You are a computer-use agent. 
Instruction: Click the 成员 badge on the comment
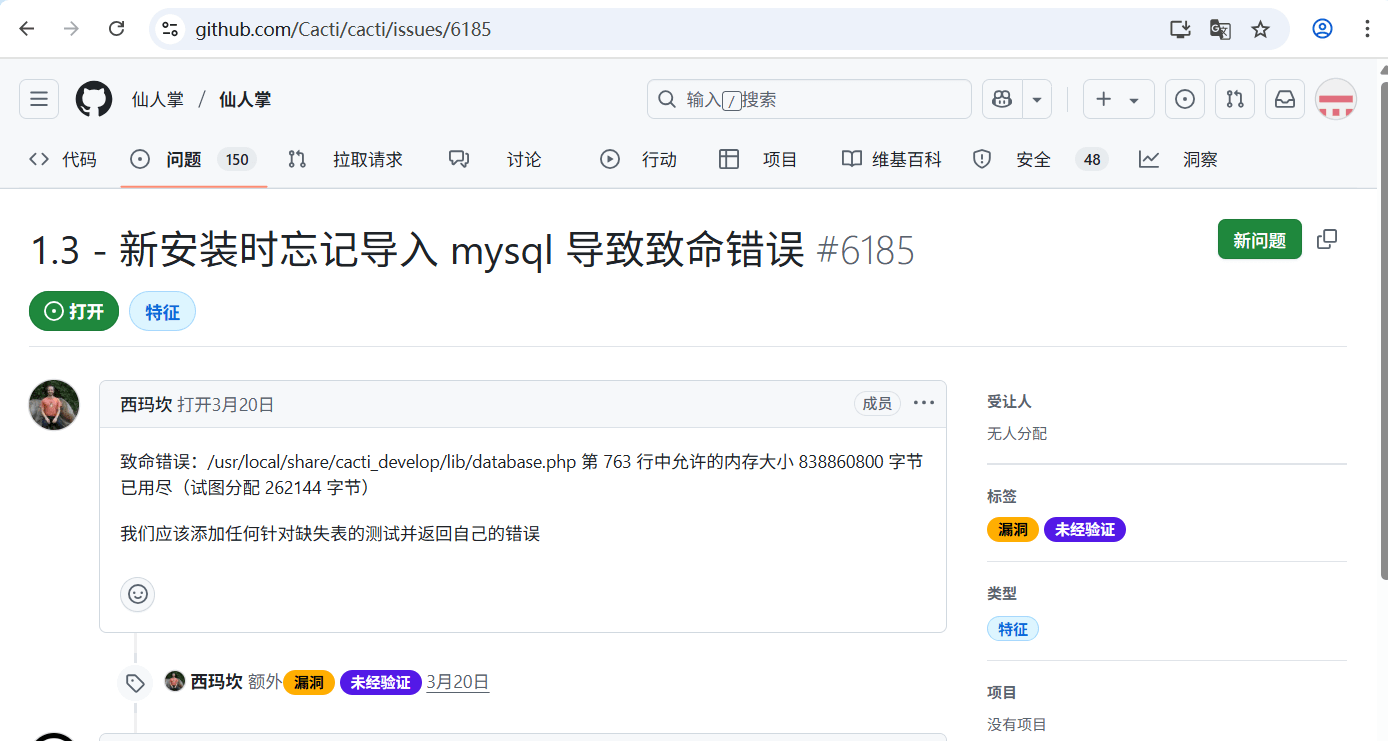point(877,403)
